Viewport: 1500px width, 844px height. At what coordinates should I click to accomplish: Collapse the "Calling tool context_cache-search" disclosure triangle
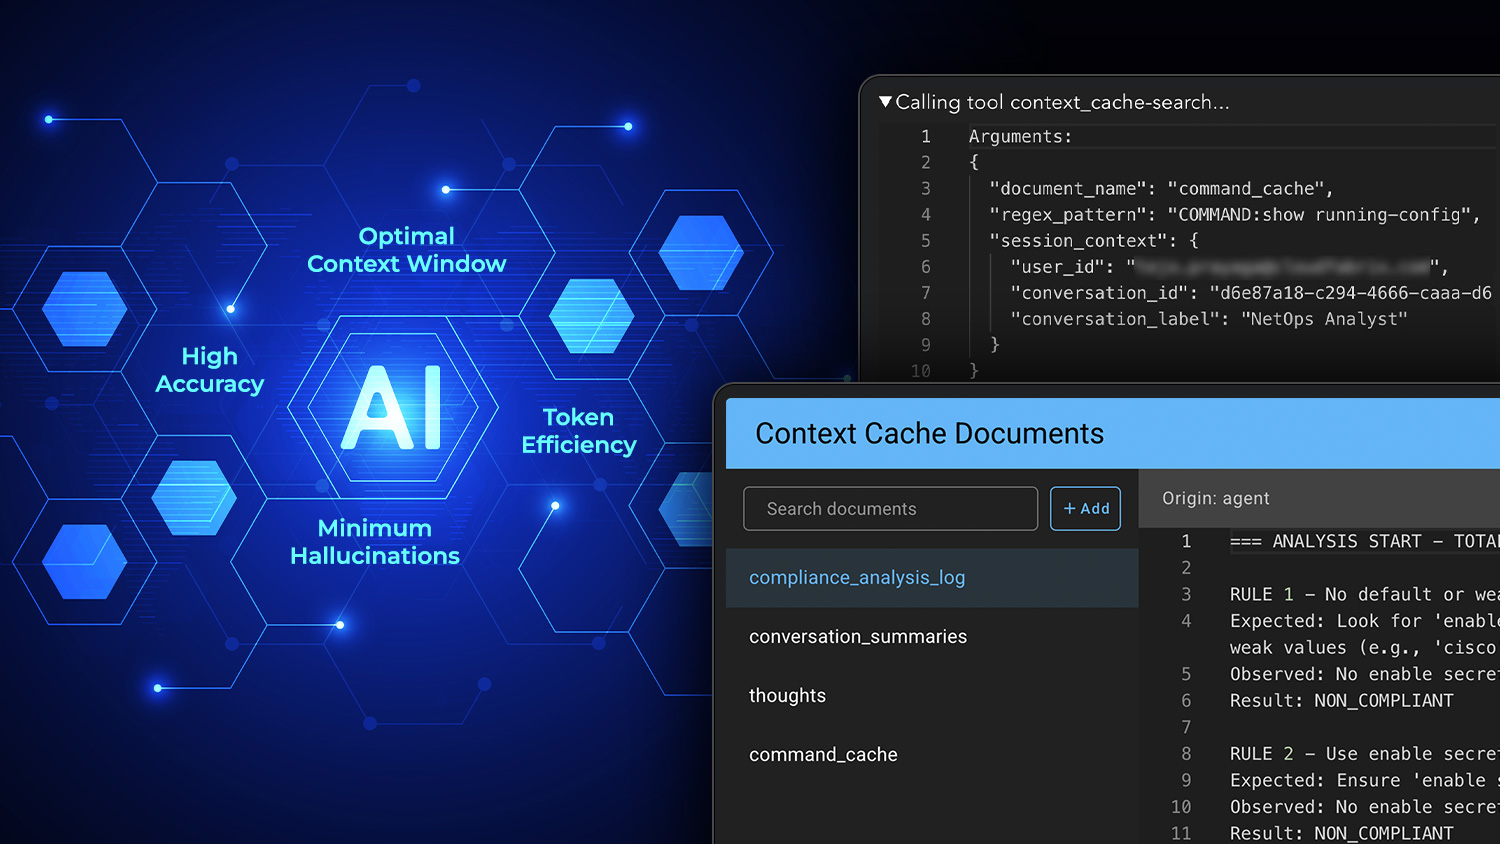point(885,102)
